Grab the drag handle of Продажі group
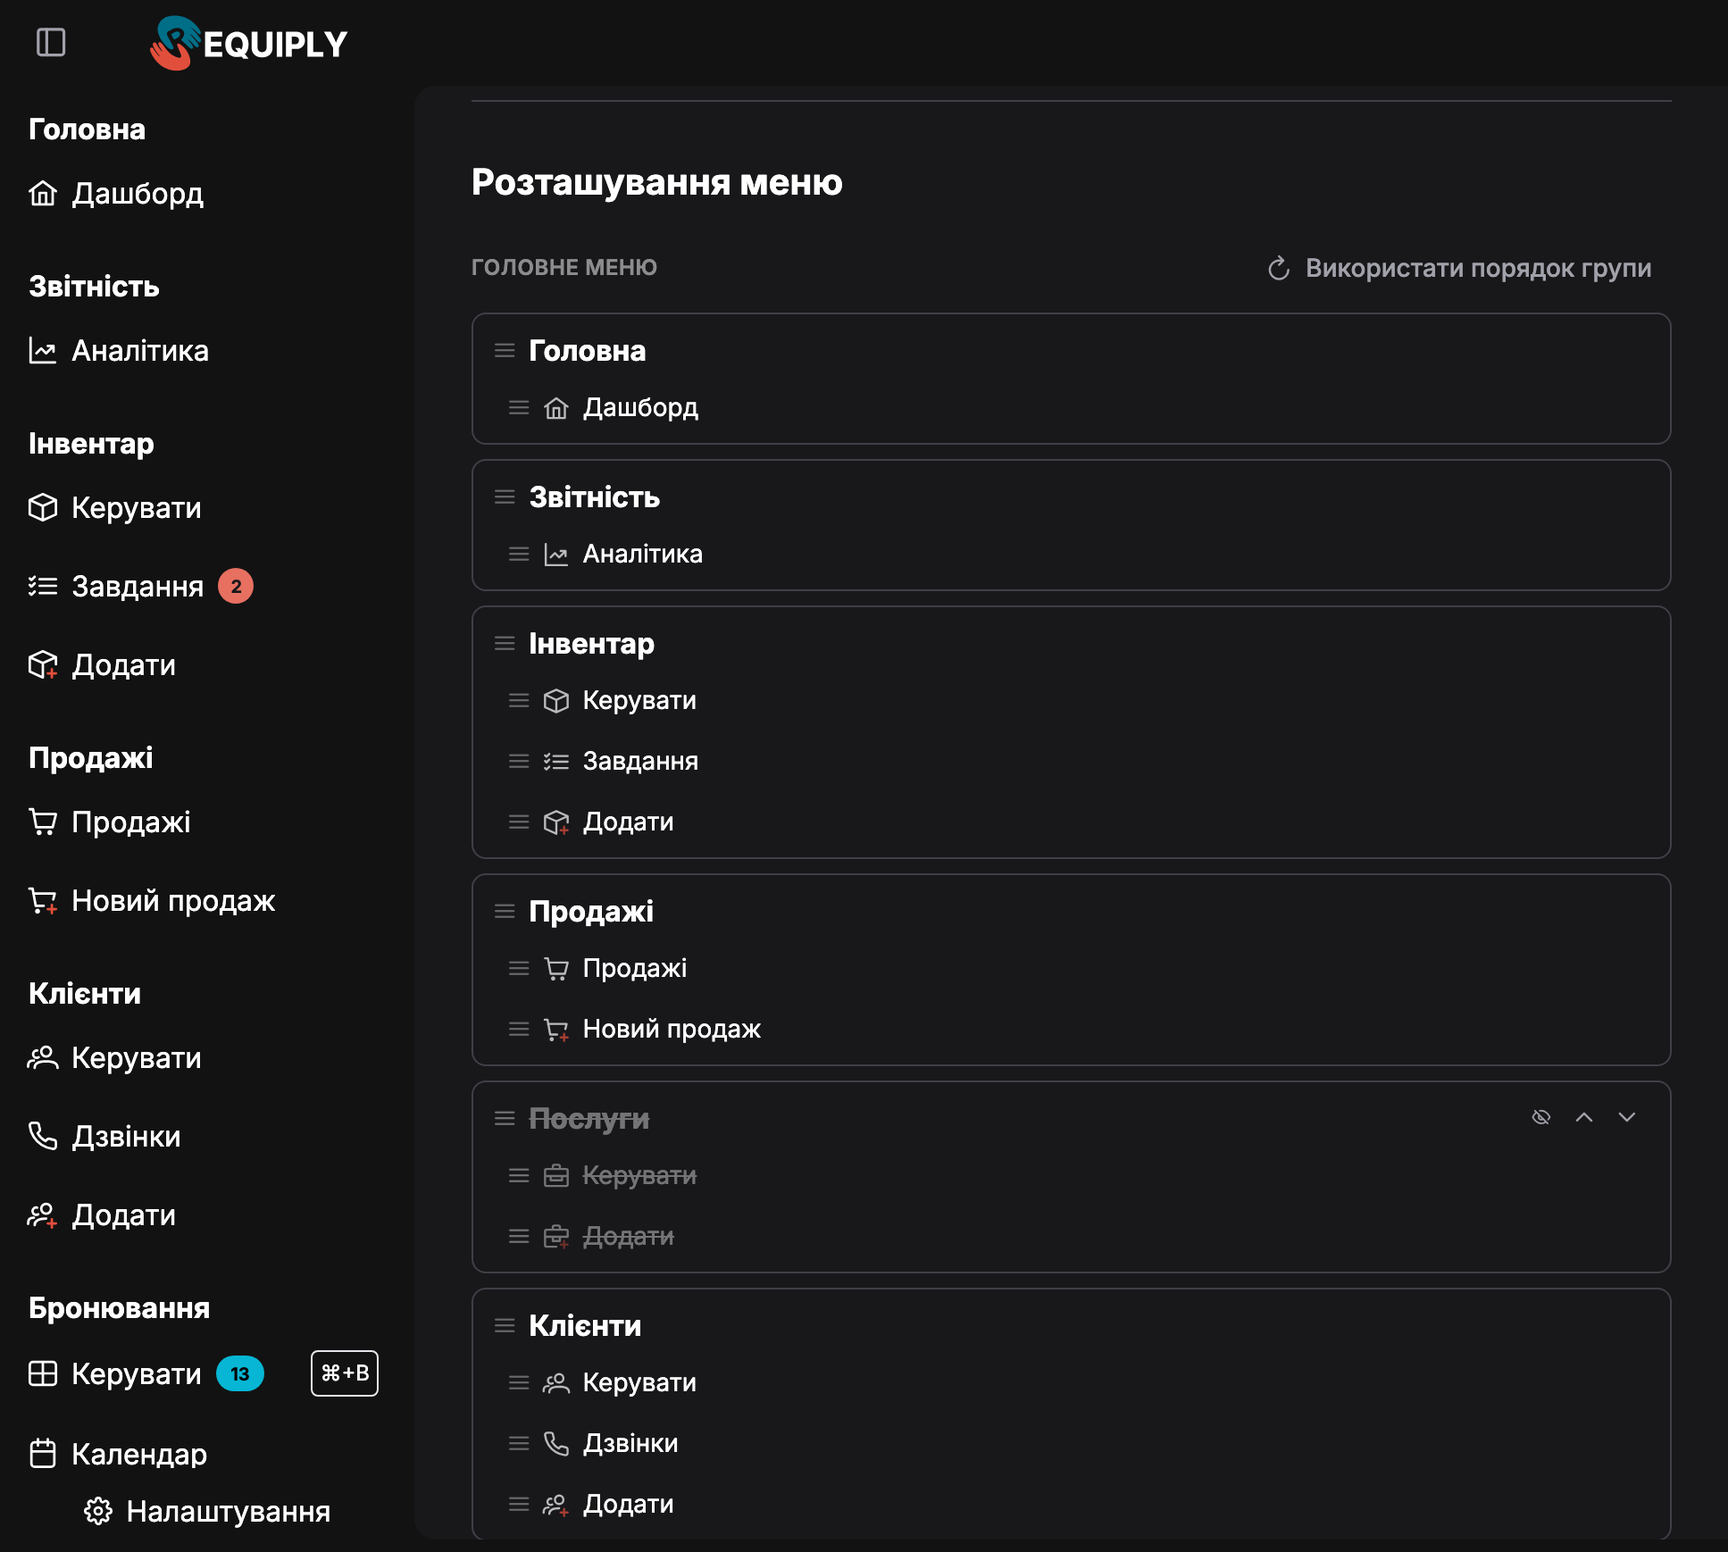 505,912
